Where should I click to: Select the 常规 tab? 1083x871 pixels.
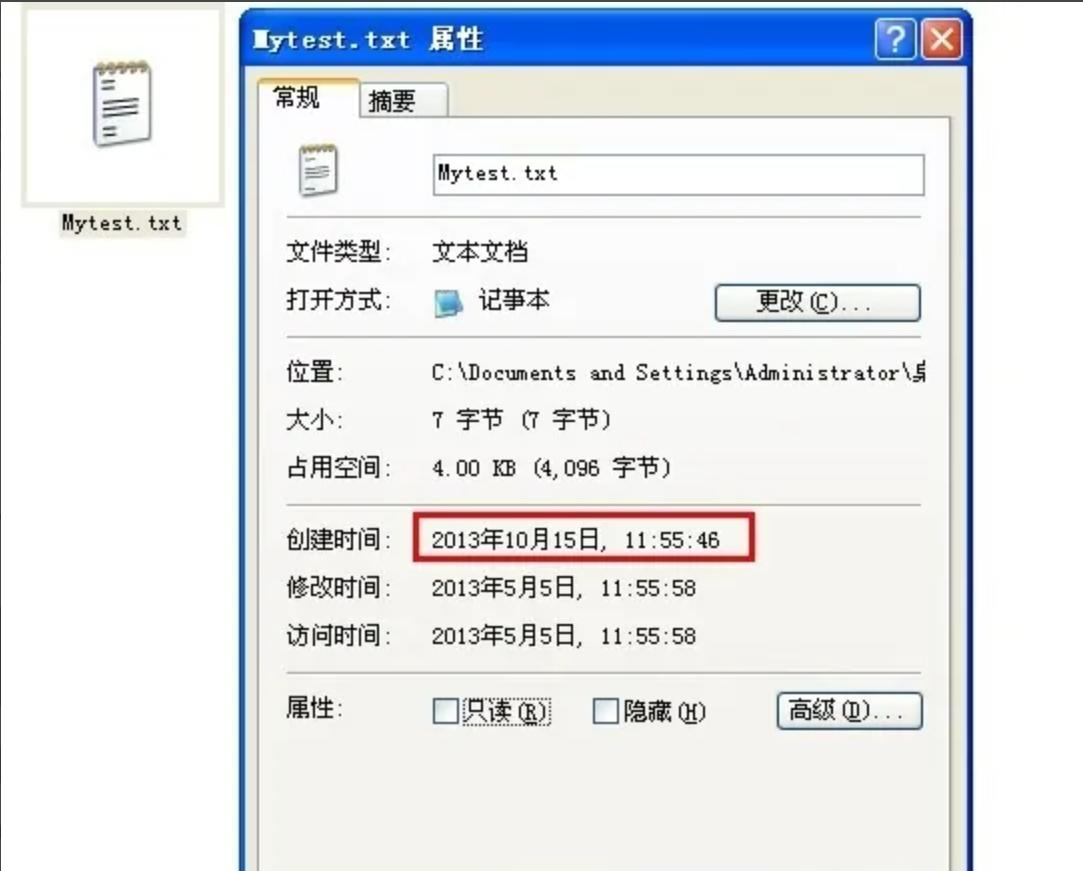click(x=308, y=97)
